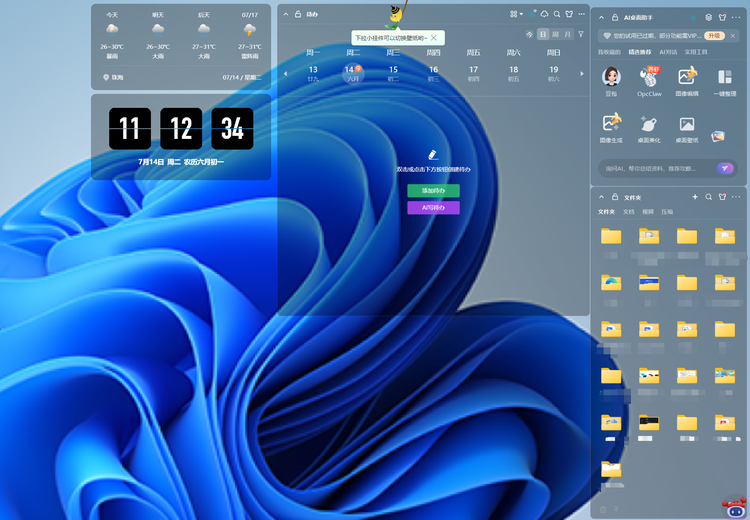Click the red robot mascot icon
The width and height of the screenshot is (750, 520).
(735, 509)
